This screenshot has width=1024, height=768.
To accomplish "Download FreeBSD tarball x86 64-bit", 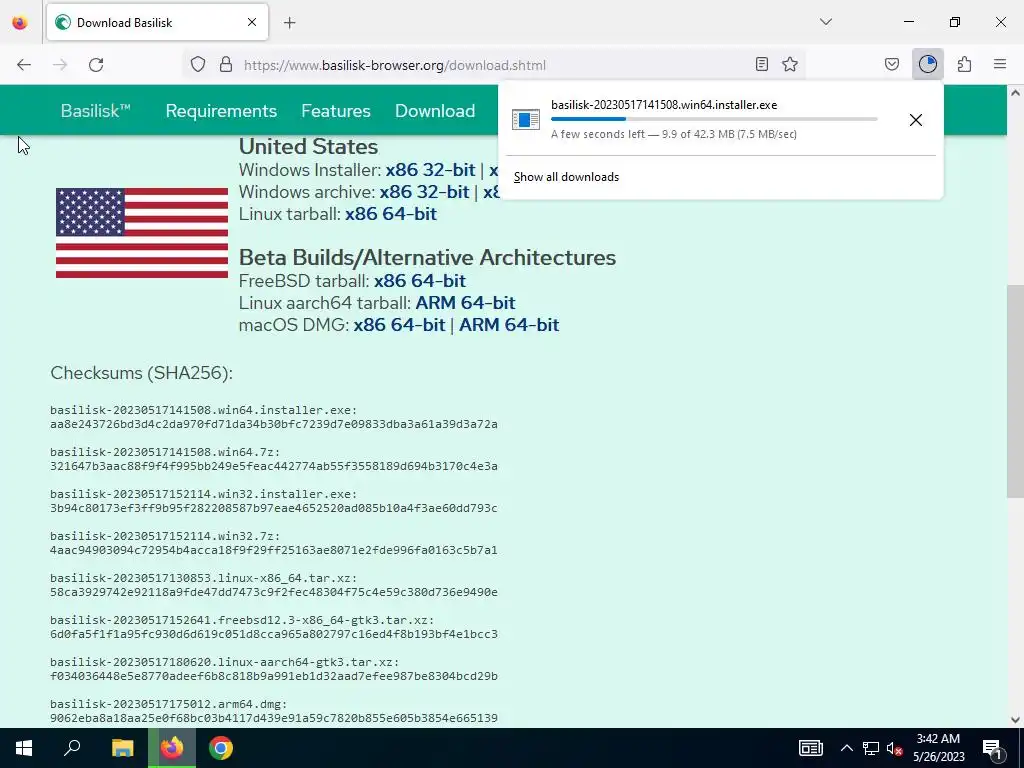I will click(420, 281).
